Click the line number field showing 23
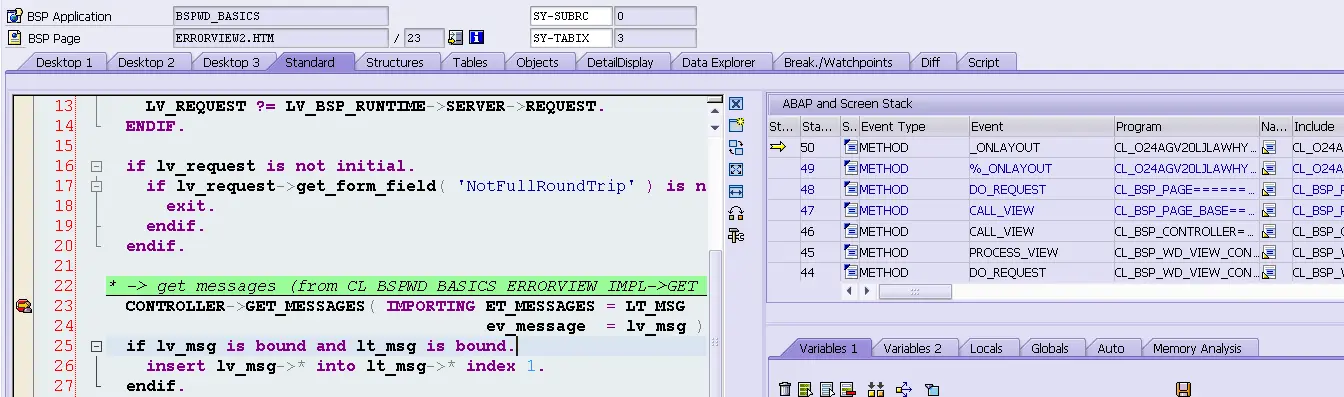 coord(424,38)
